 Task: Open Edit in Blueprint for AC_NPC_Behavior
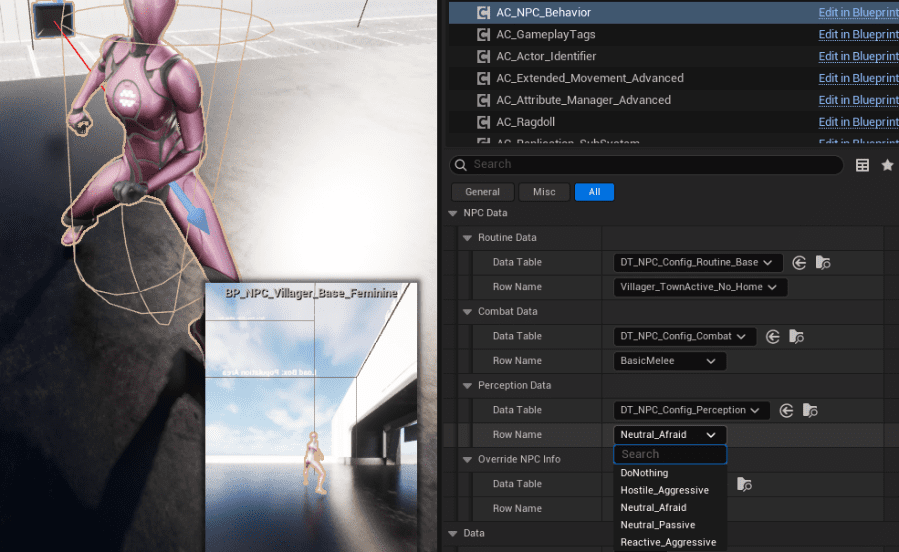point(858,13)
